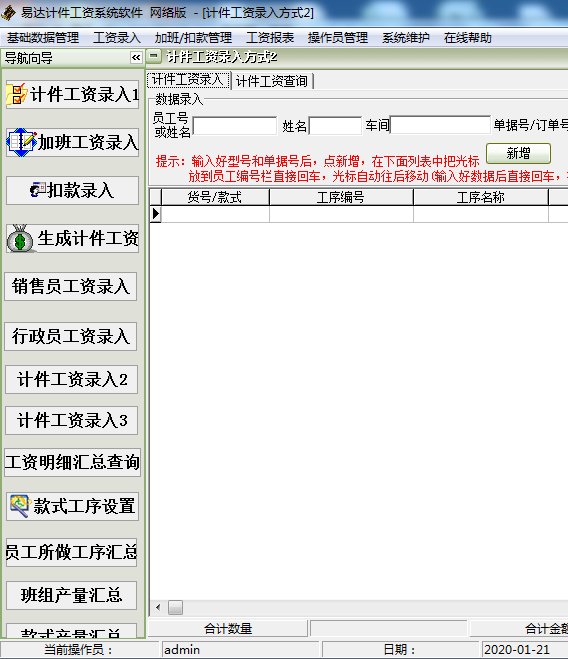This screenshot has width=568, height=659.
Task: Click the 工序编号 column header
Action: coord(341,197)
